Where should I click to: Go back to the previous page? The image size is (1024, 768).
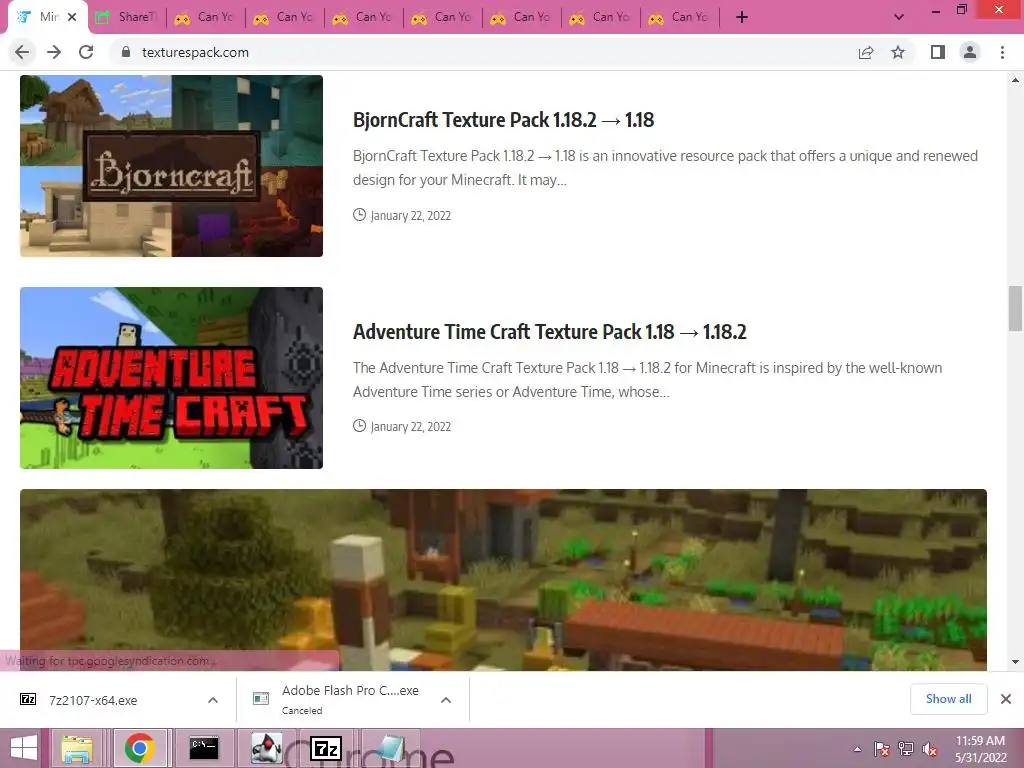click(x=22, y=52)
